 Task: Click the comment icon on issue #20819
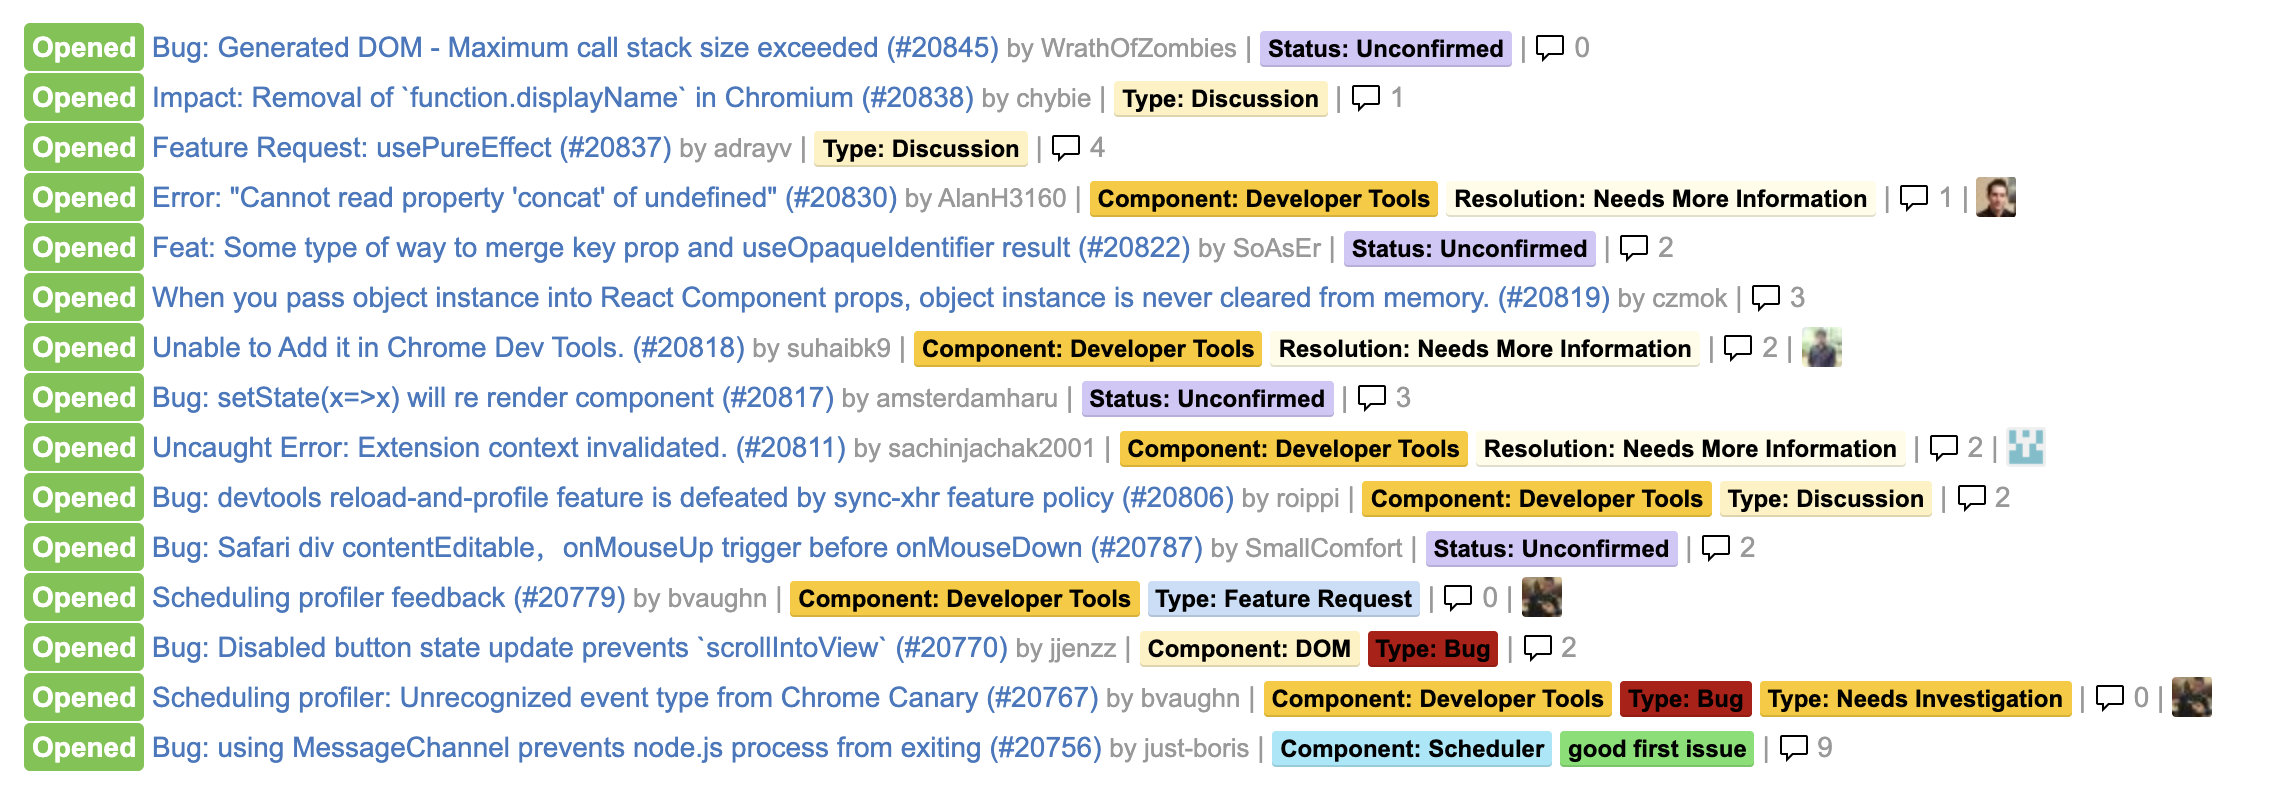click(x=1765, y=297)
